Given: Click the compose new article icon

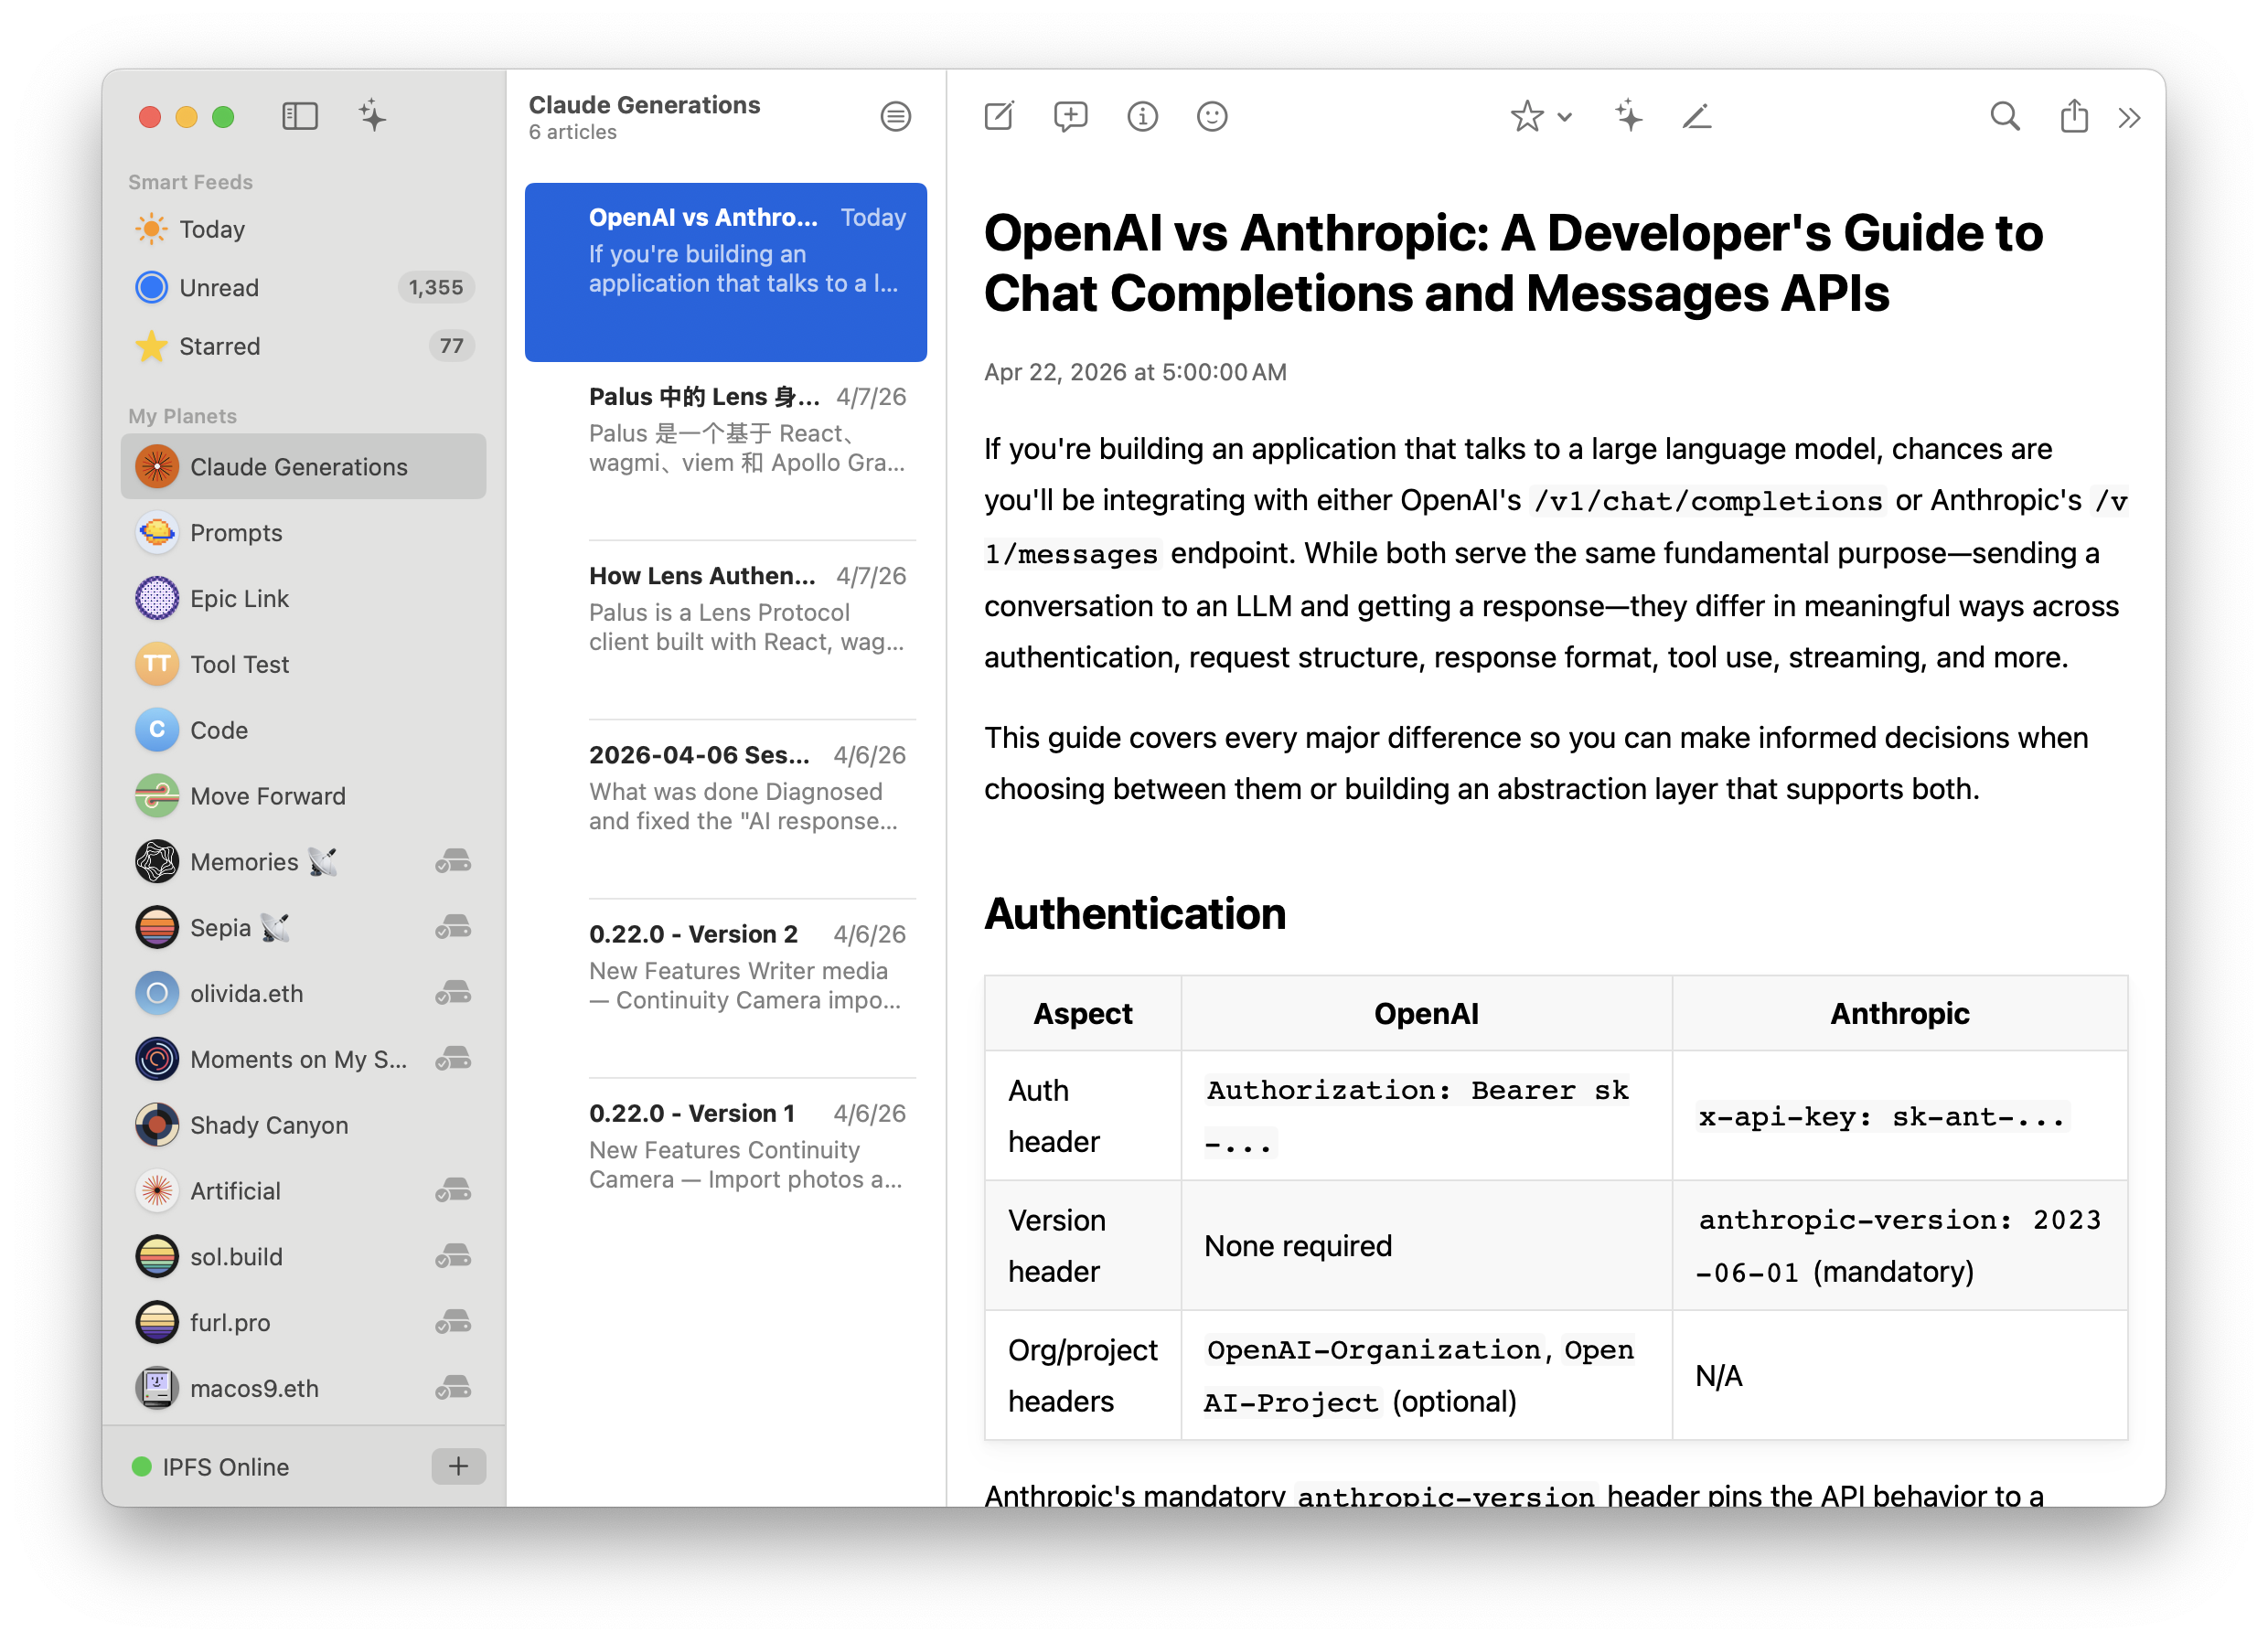Looking at the screenshot, I should click(998, 117).
